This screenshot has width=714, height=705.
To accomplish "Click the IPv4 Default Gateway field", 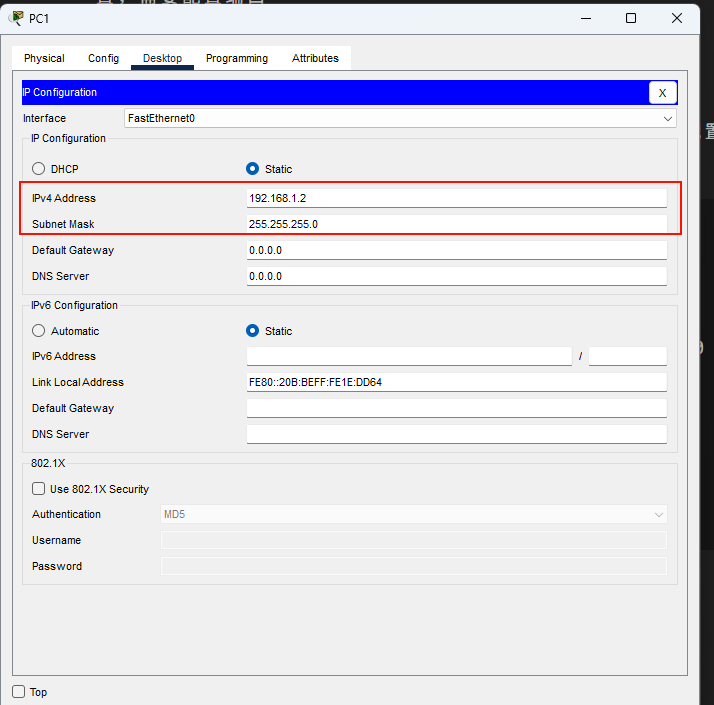I will click(456, 250).
